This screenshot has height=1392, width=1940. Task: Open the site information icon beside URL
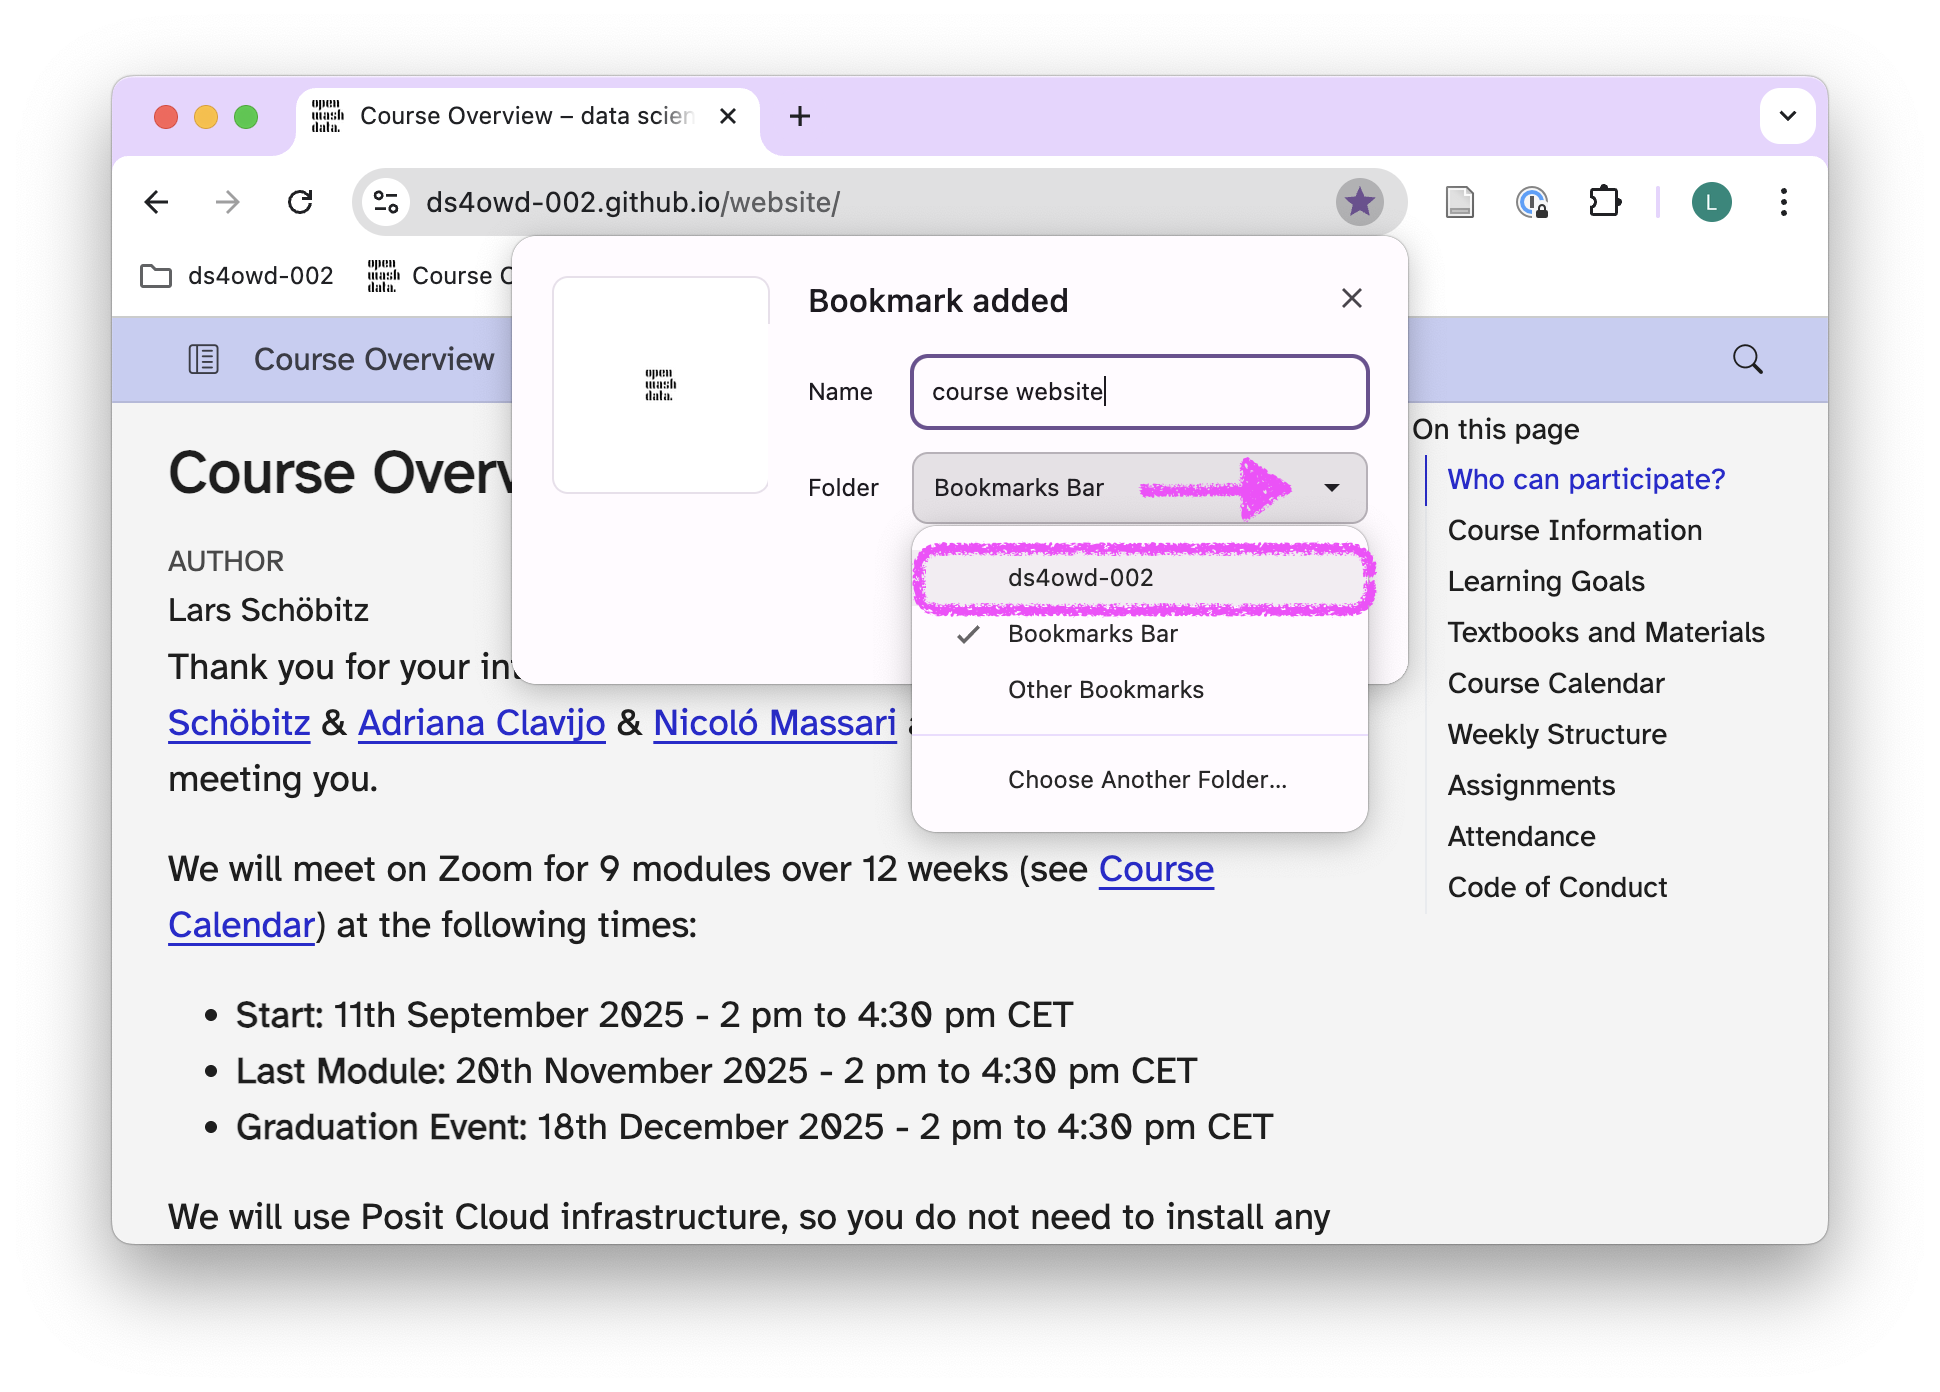tap(386, 203)
